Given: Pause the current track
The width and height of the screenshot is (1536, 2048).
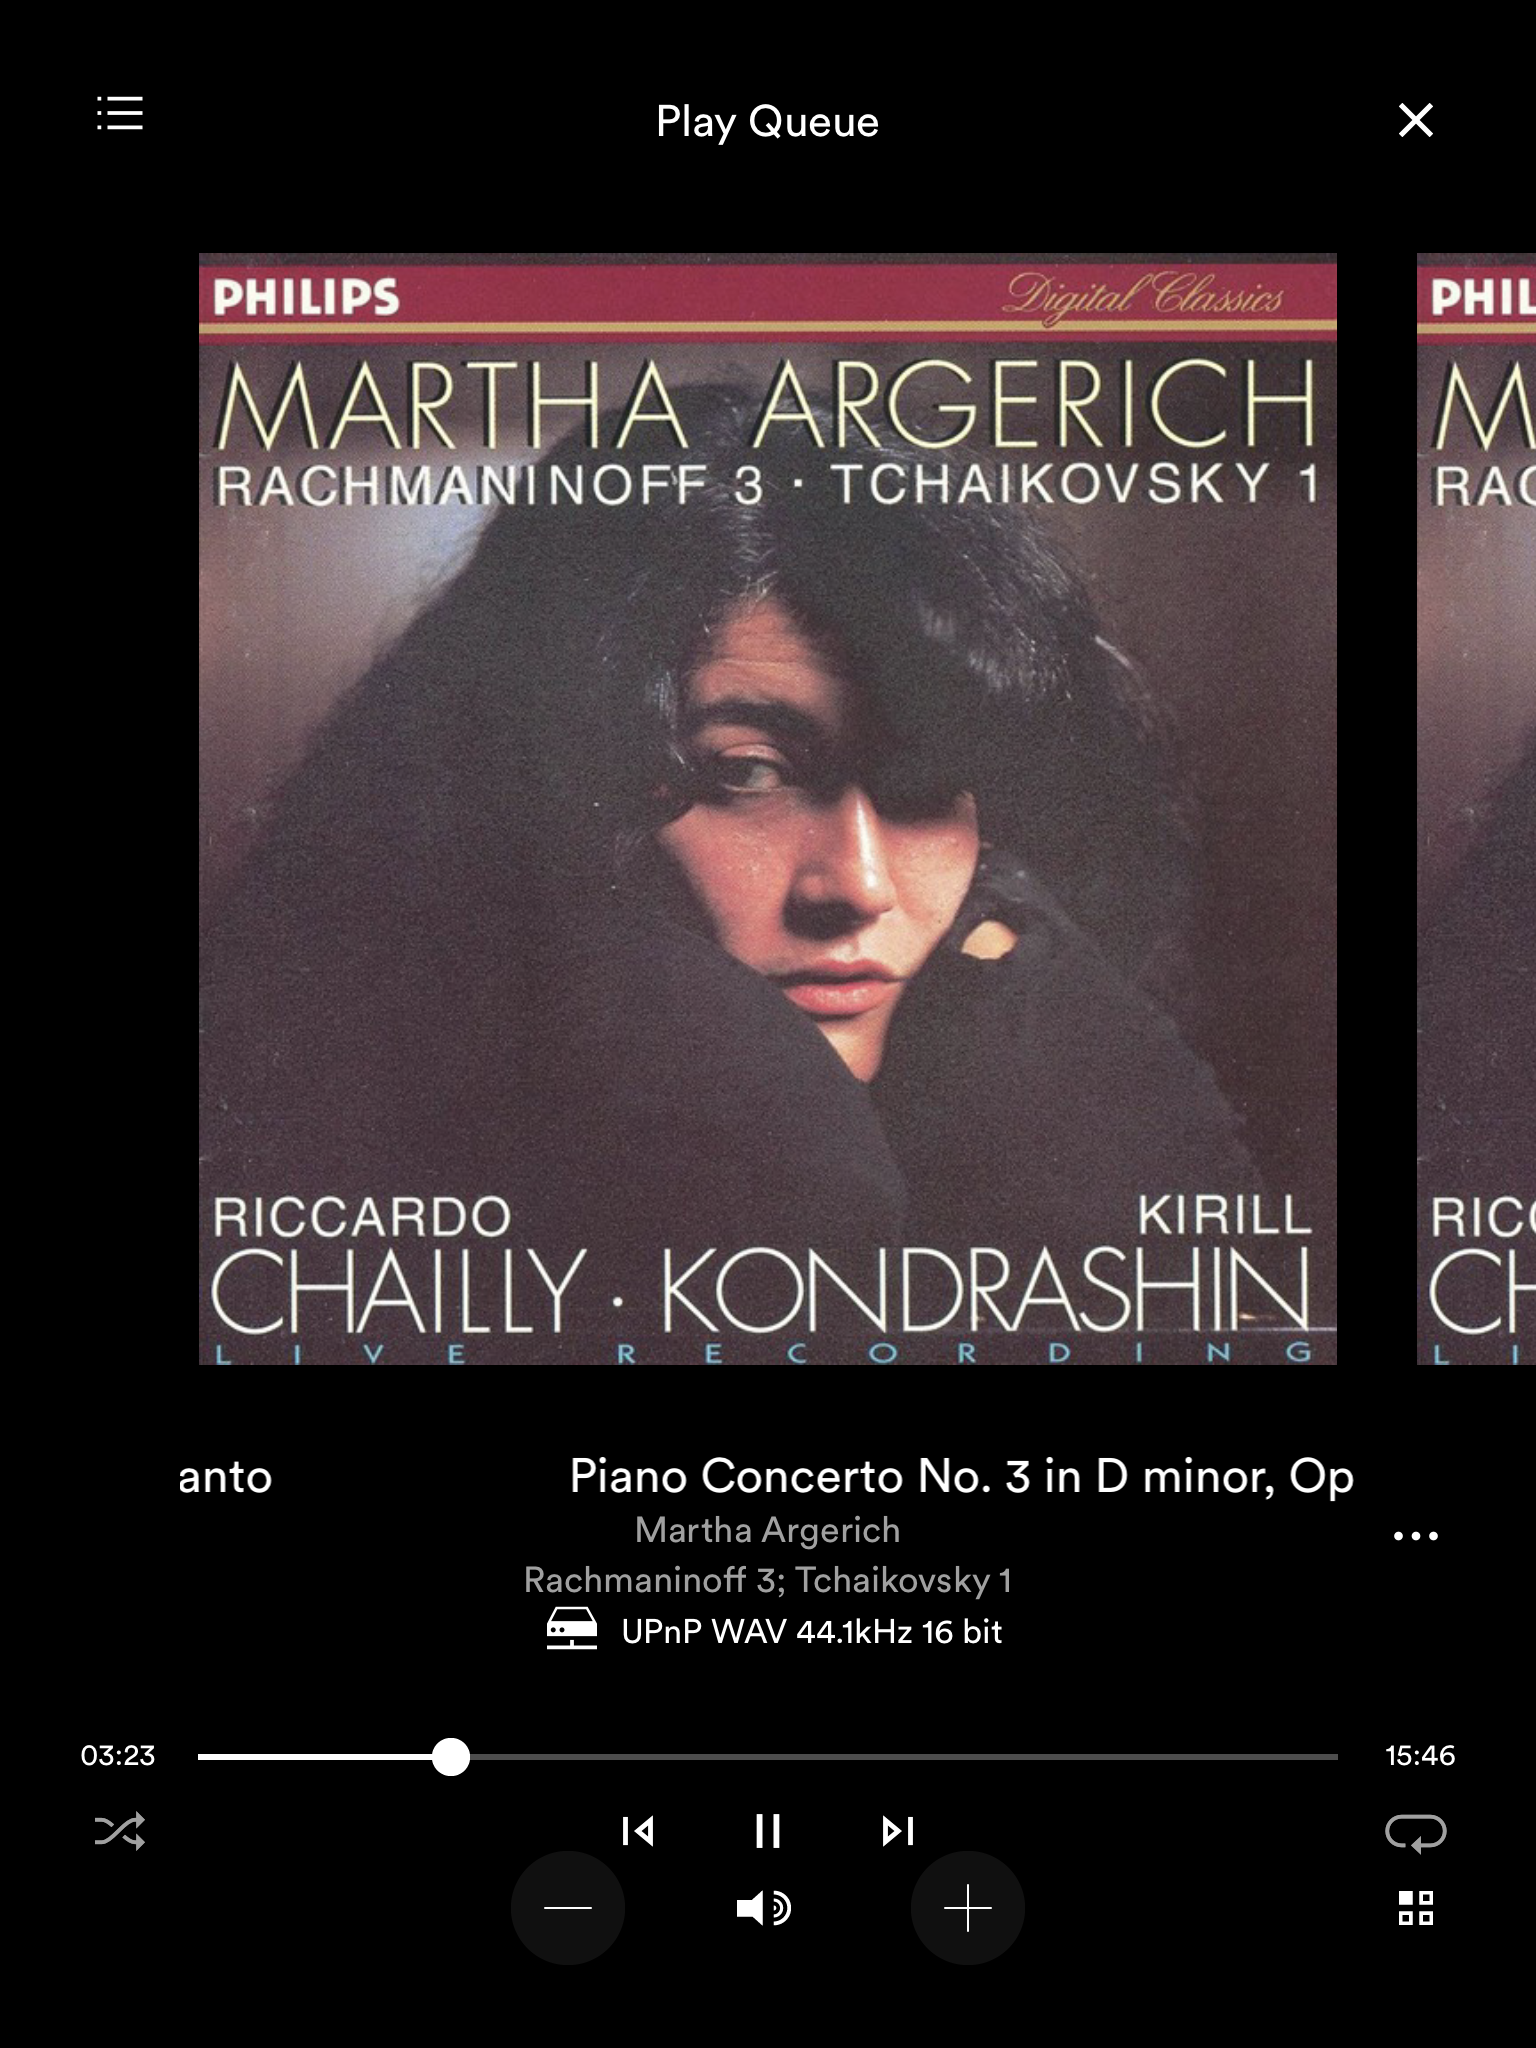Looking at the screenshot, I should point(768,1831).
